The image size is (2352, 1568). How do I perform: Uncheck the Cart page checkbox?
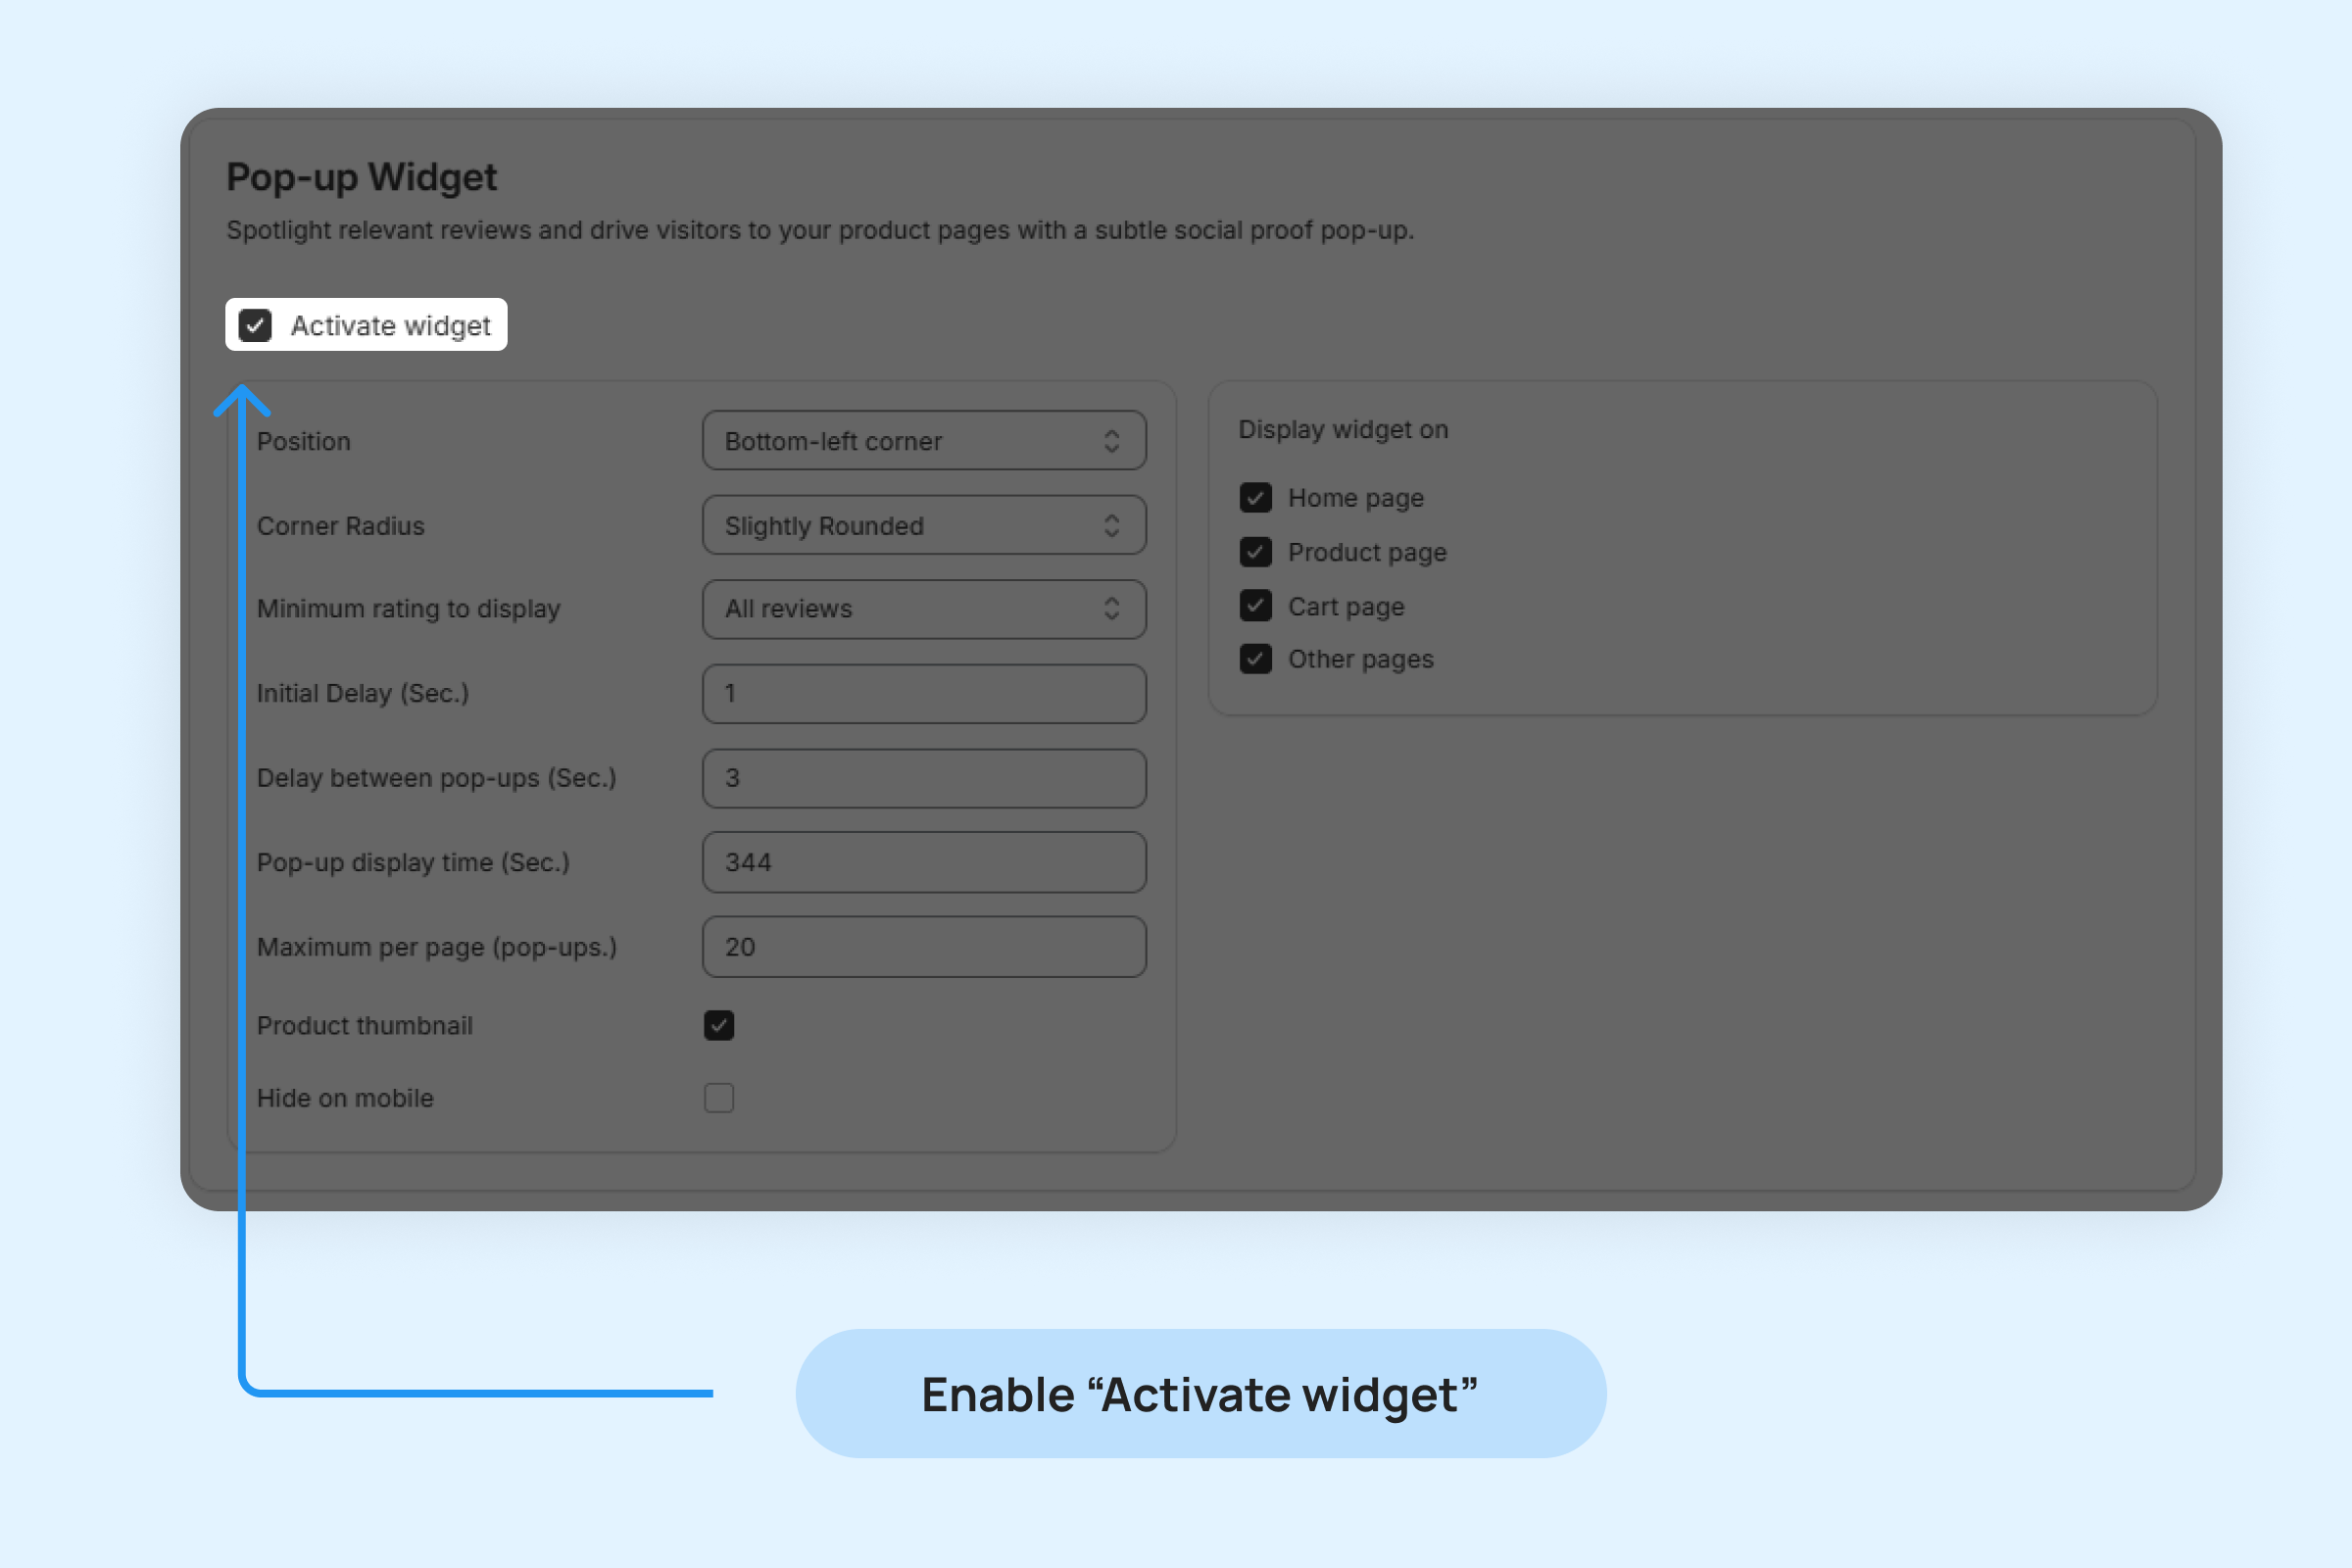(1256, 606)
